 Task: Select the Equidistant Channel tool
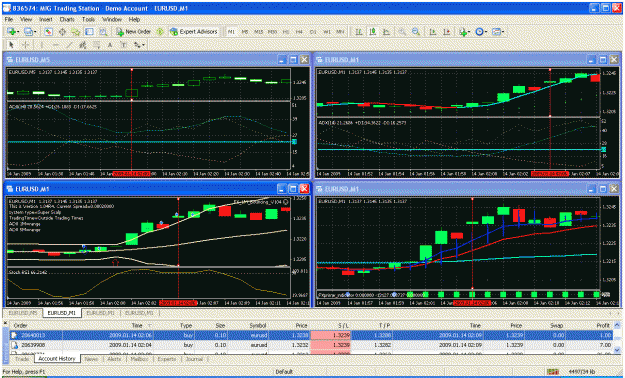tap(83, 45)
